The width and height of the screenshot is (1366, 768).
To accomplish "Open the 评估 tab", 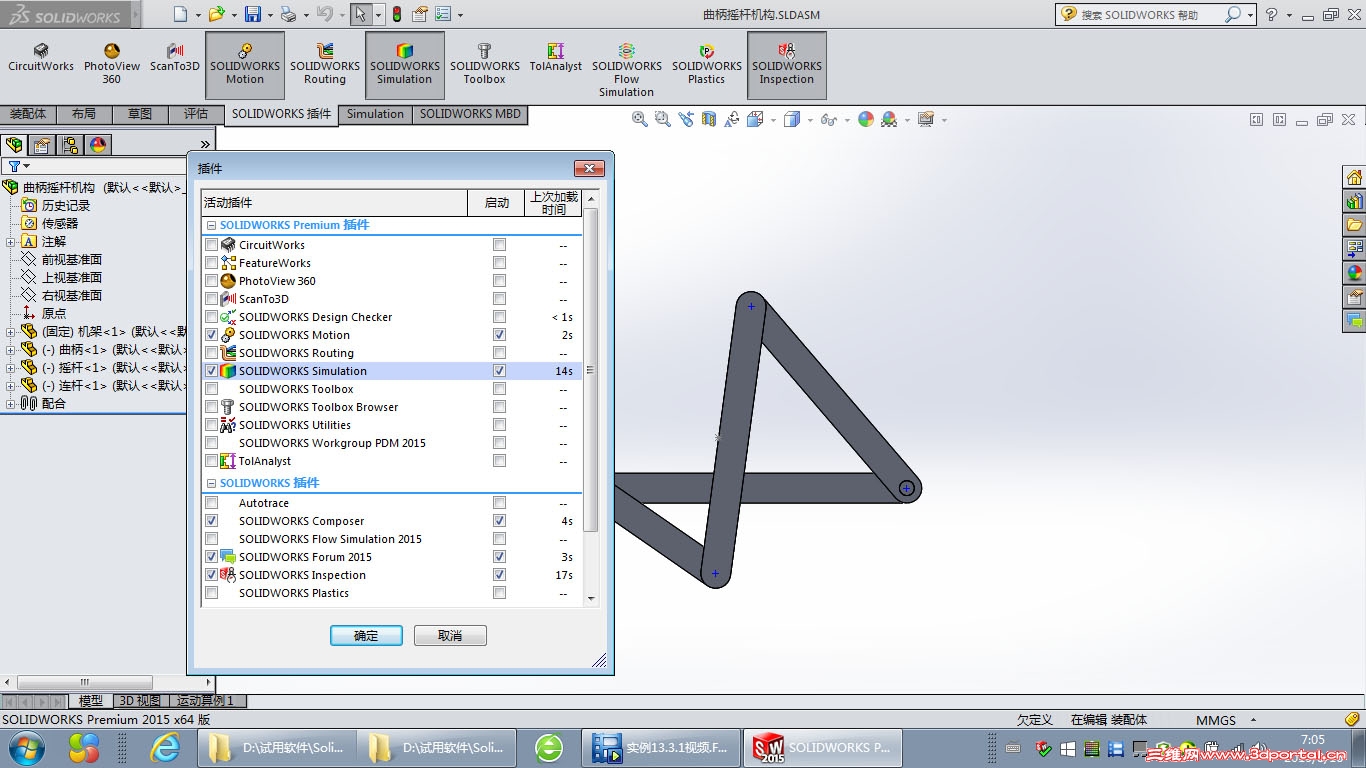I will [x=196, y=114].
